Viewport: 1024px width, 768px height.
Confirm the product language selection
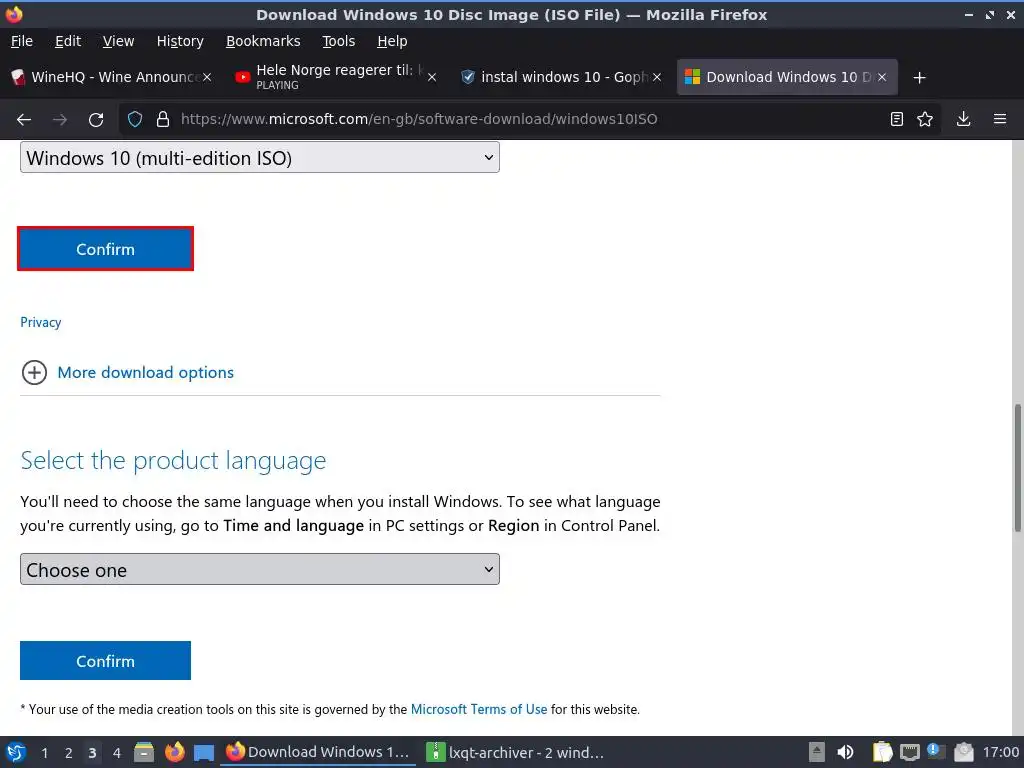click(x=105, y=661)
